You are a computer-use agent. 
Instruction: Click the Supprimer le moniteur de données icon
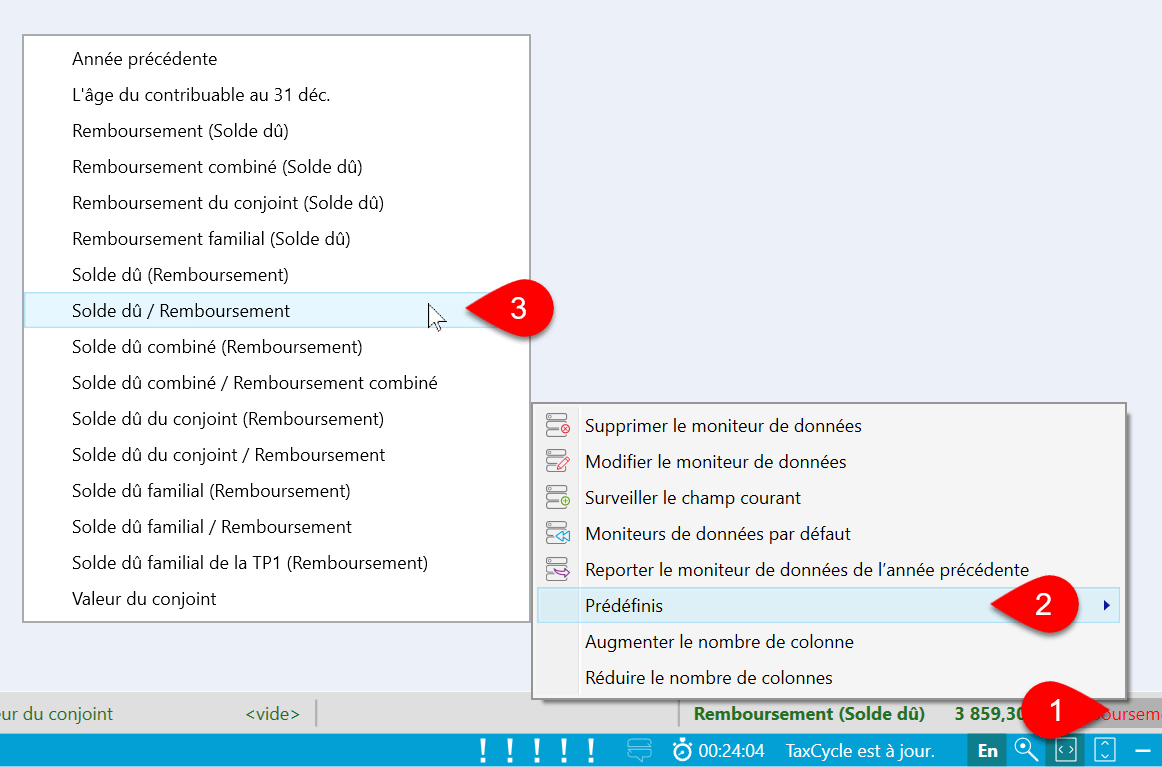[x=557, y=426]
